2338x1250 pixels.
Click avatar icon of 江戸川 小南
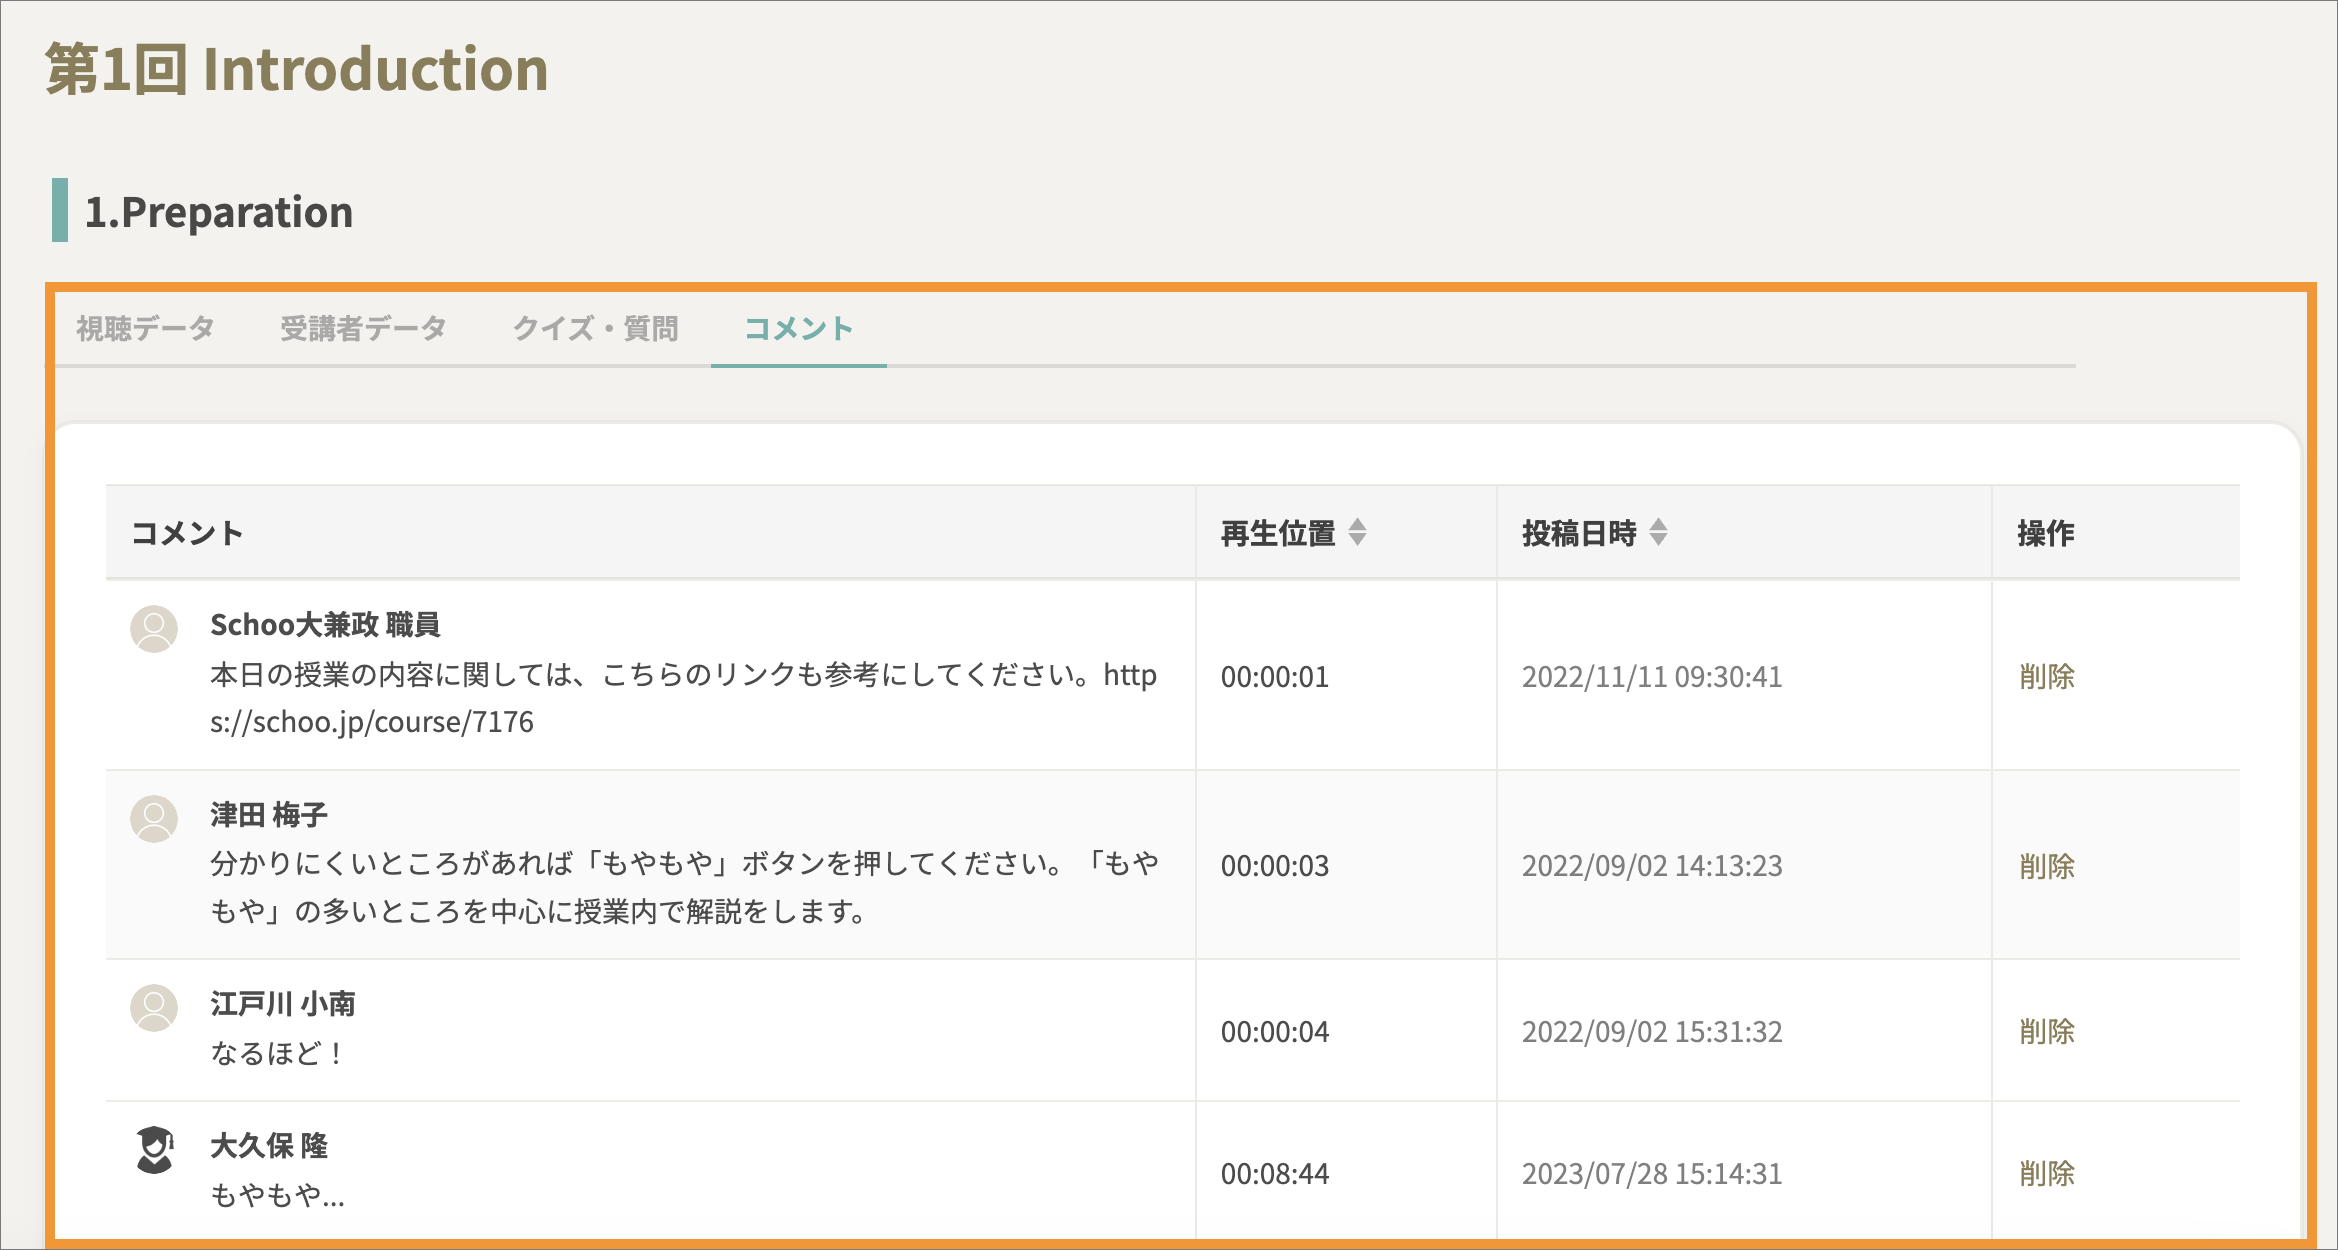tap(154, 1007)
